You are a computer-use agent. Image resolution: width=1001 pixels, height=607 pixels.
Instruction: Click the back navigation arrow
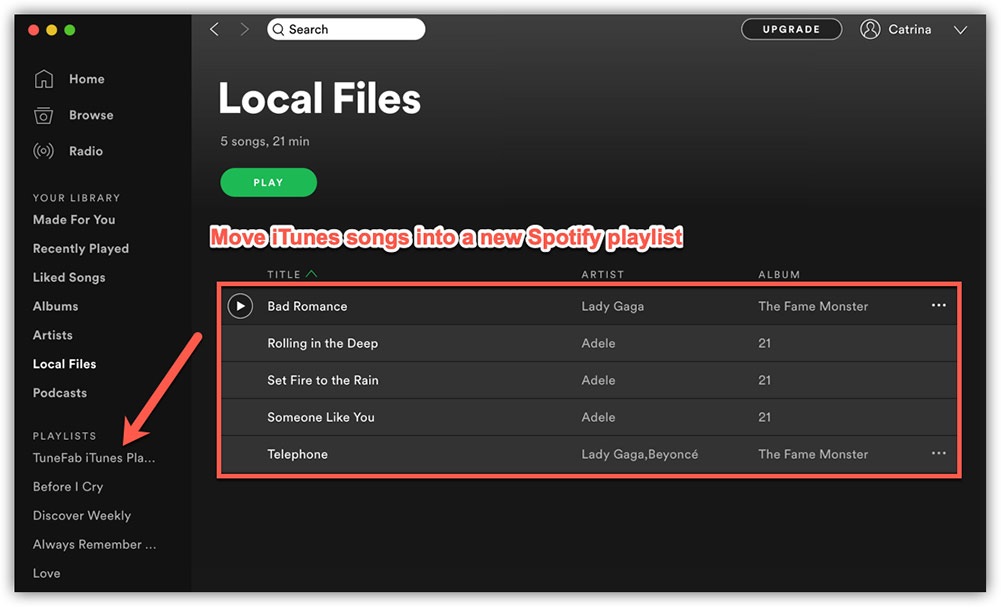click(214, 29)
